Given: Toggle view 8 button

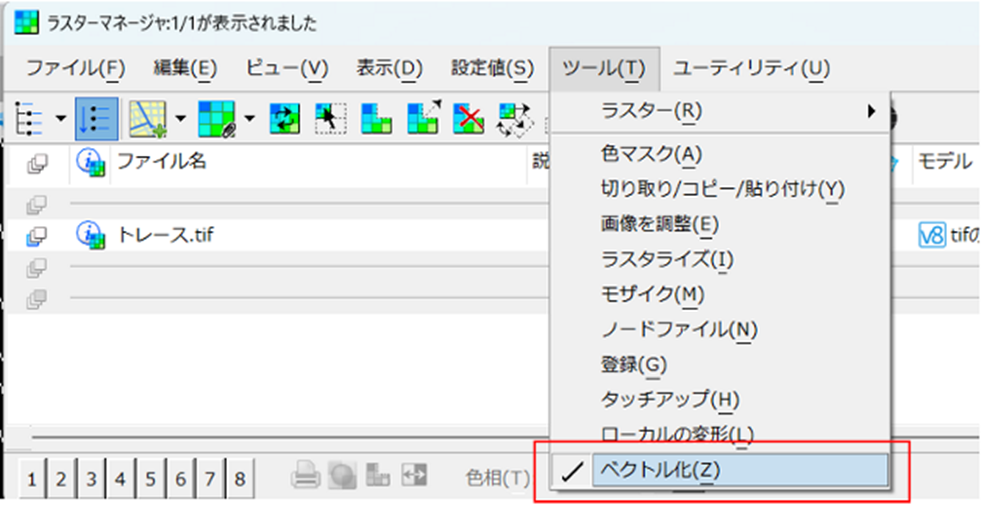Looking at the screenshot, I should pos(239,479).
